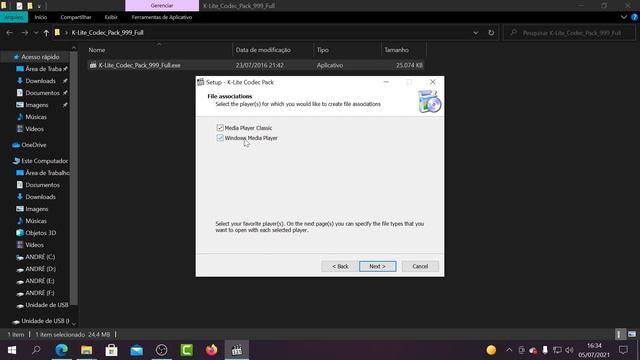Click the red cloud tray icon
This screenshot has height=360, width=640.
coord(533,350)
